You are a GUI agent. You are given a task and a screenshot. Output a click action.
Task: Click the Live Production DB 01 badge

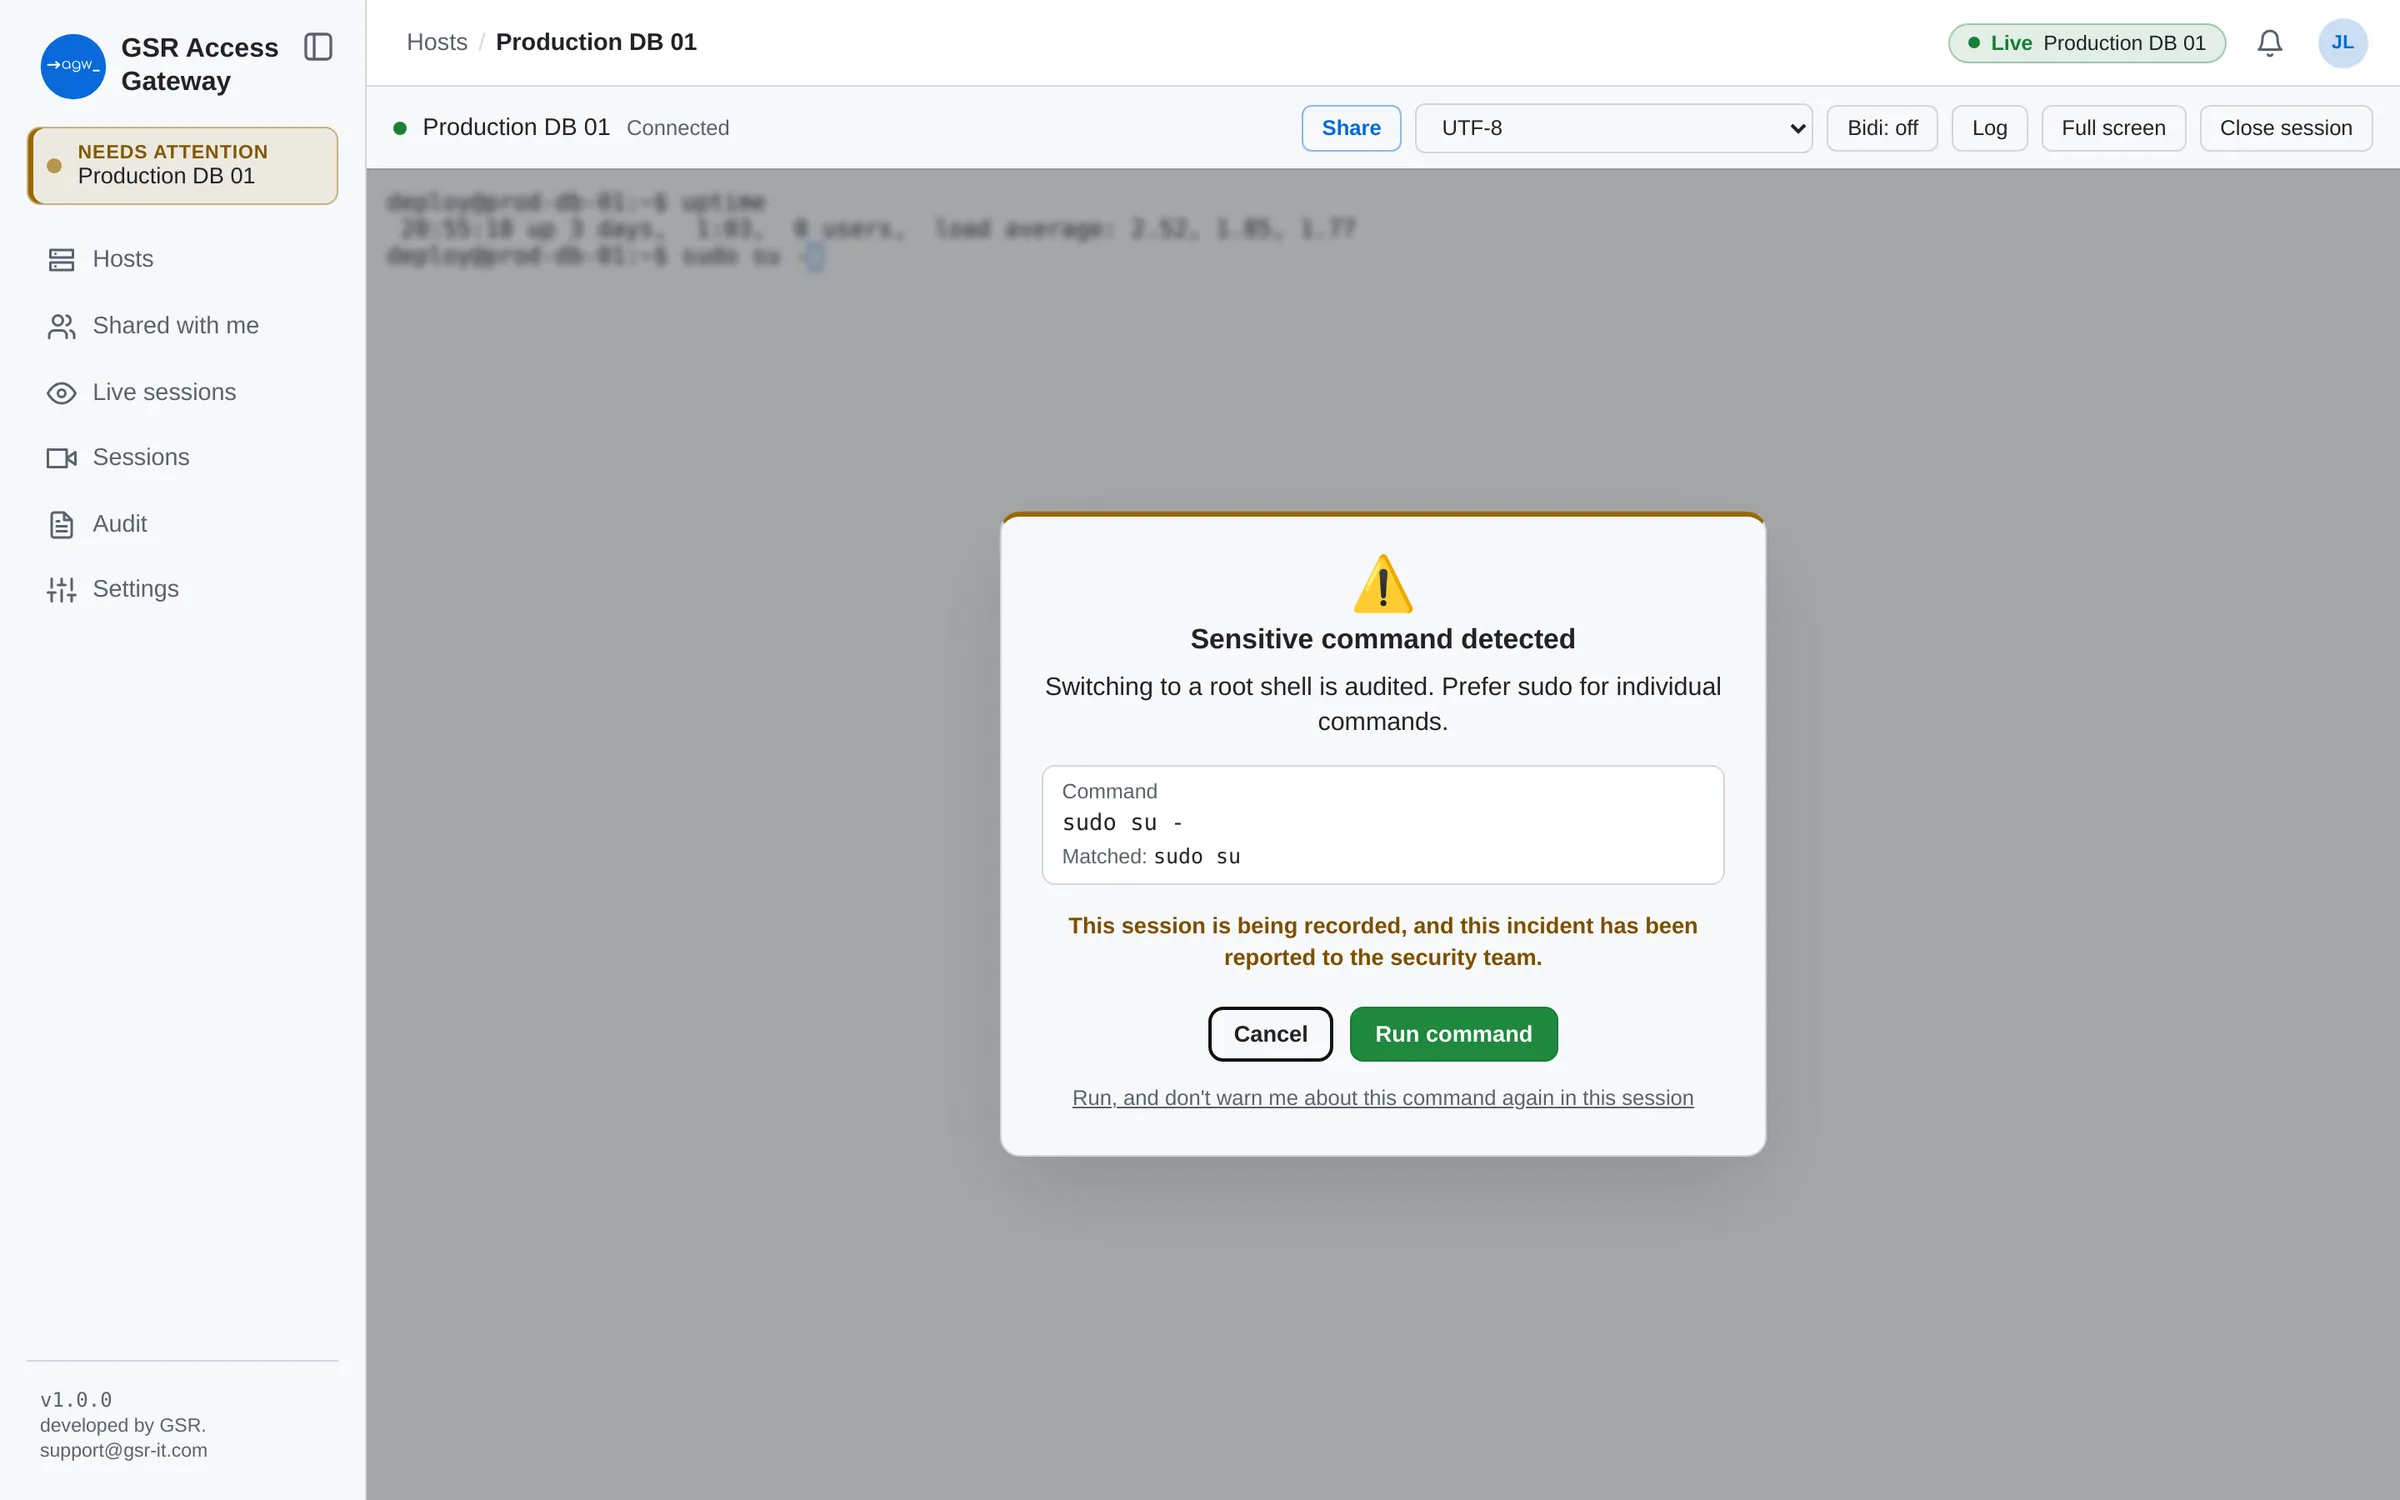click(x=2086, y=43)
